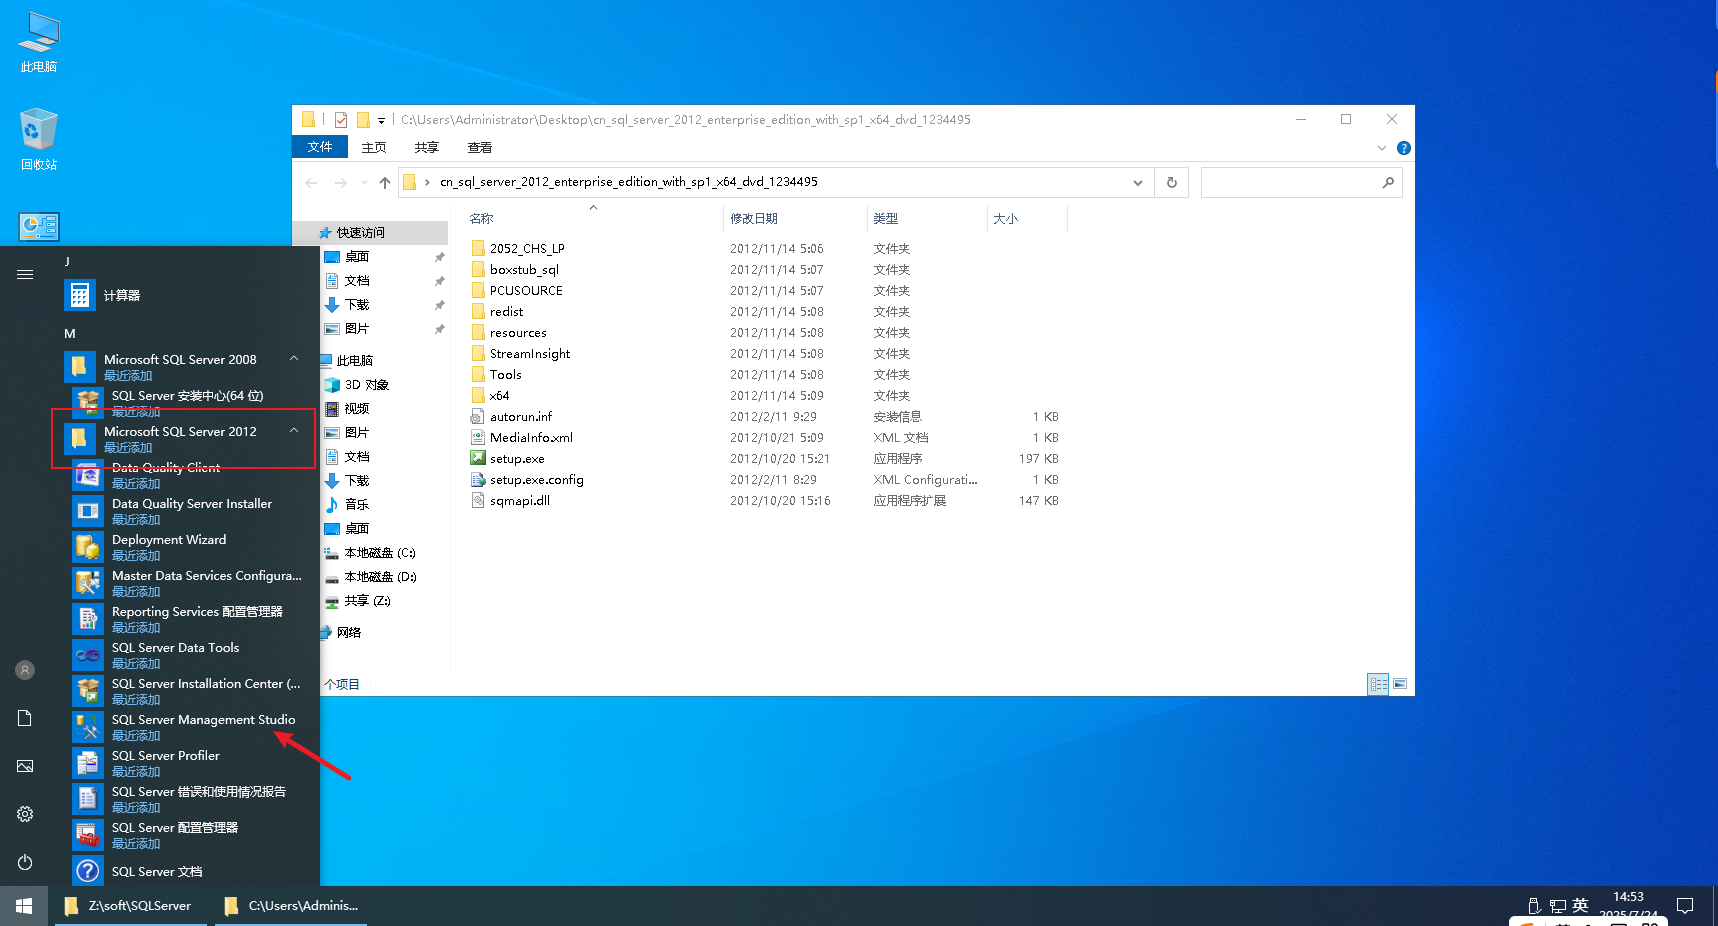This screenshot has height=926, width=1718.
Task: Open the taskbar notification center icon
Action: coord(1685,906)
